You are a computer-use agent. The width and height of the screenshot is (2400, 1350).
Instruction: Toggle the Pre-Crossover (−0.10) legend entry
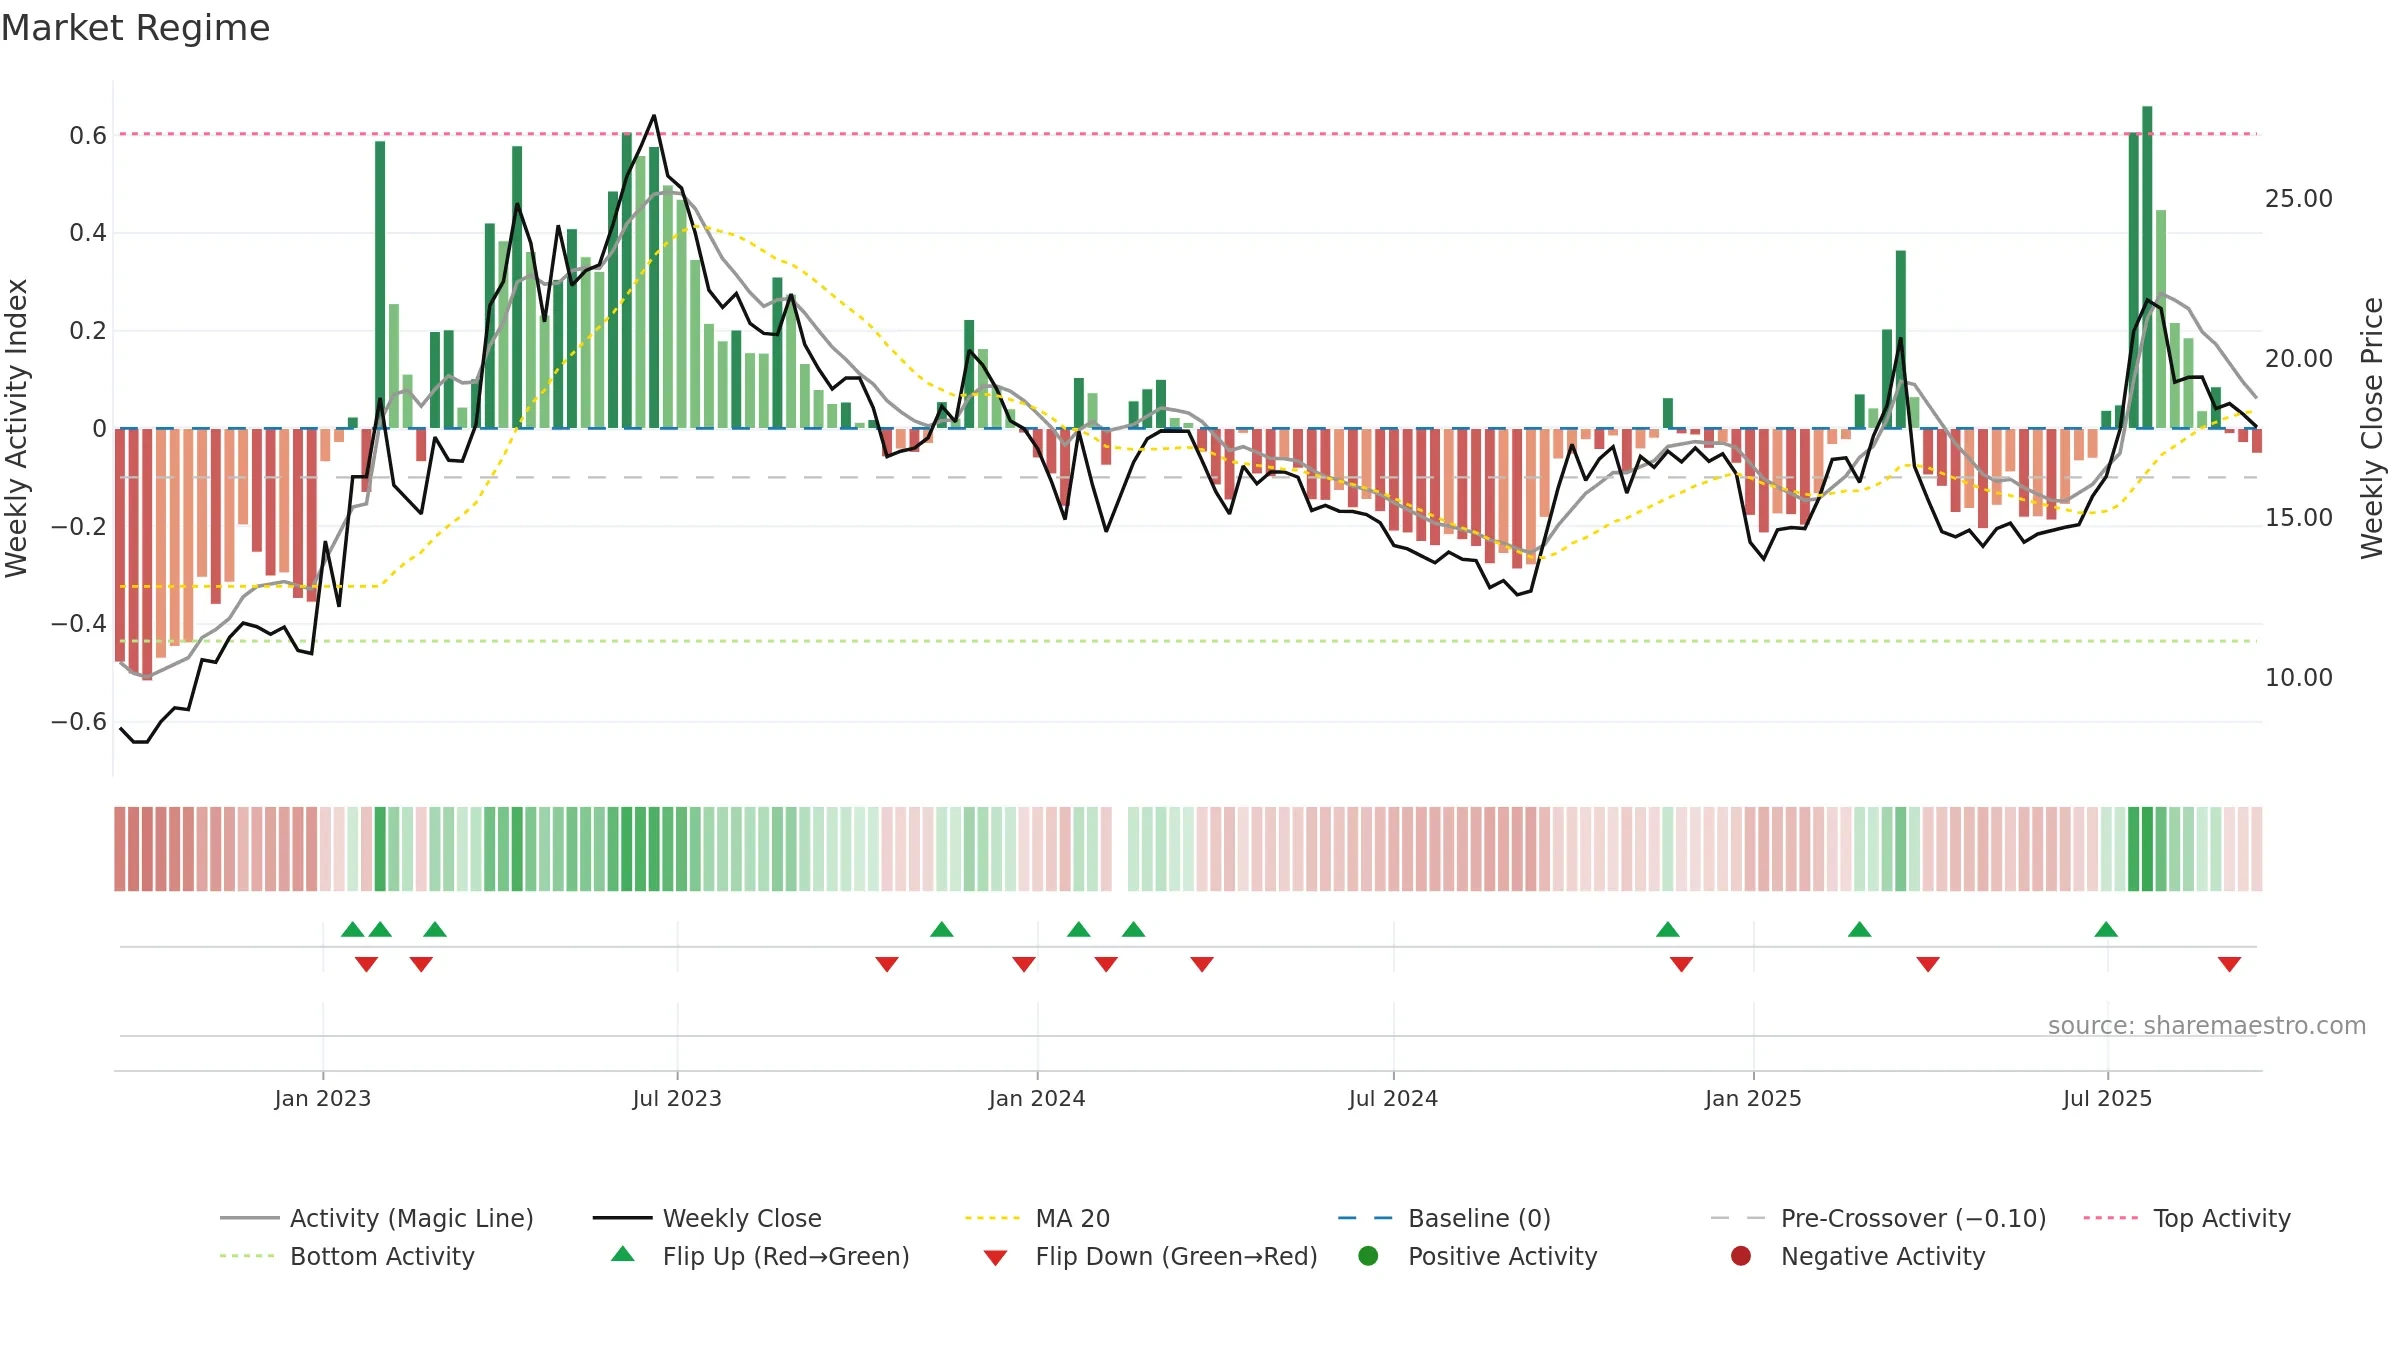1878,1218
